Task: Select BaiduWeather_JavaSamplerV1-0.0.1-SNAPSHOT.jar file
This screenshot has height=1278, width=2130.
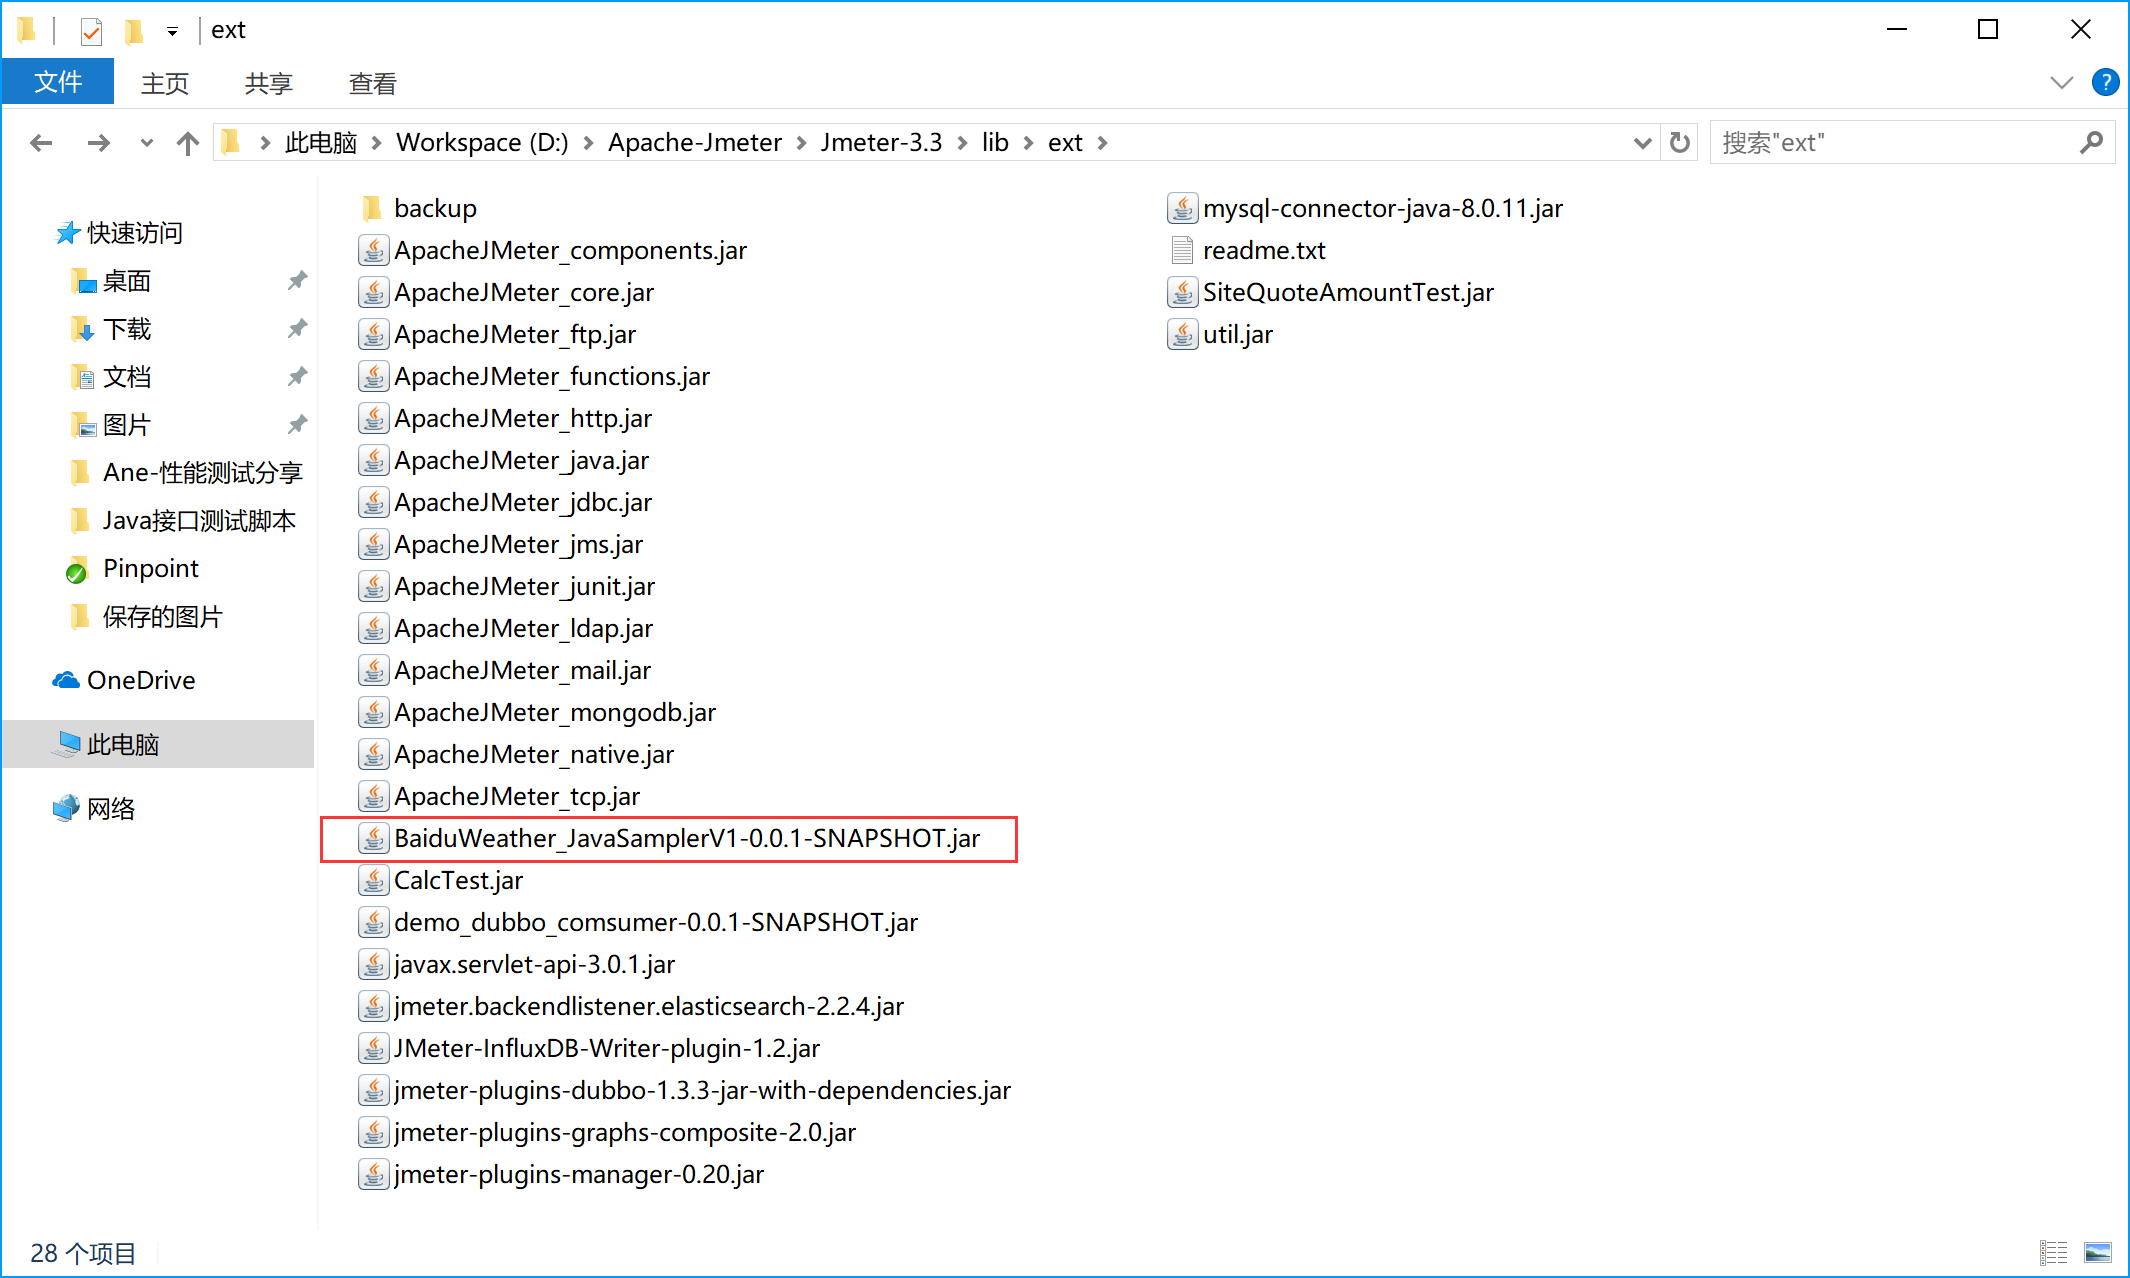Action: tap(686, 838)
